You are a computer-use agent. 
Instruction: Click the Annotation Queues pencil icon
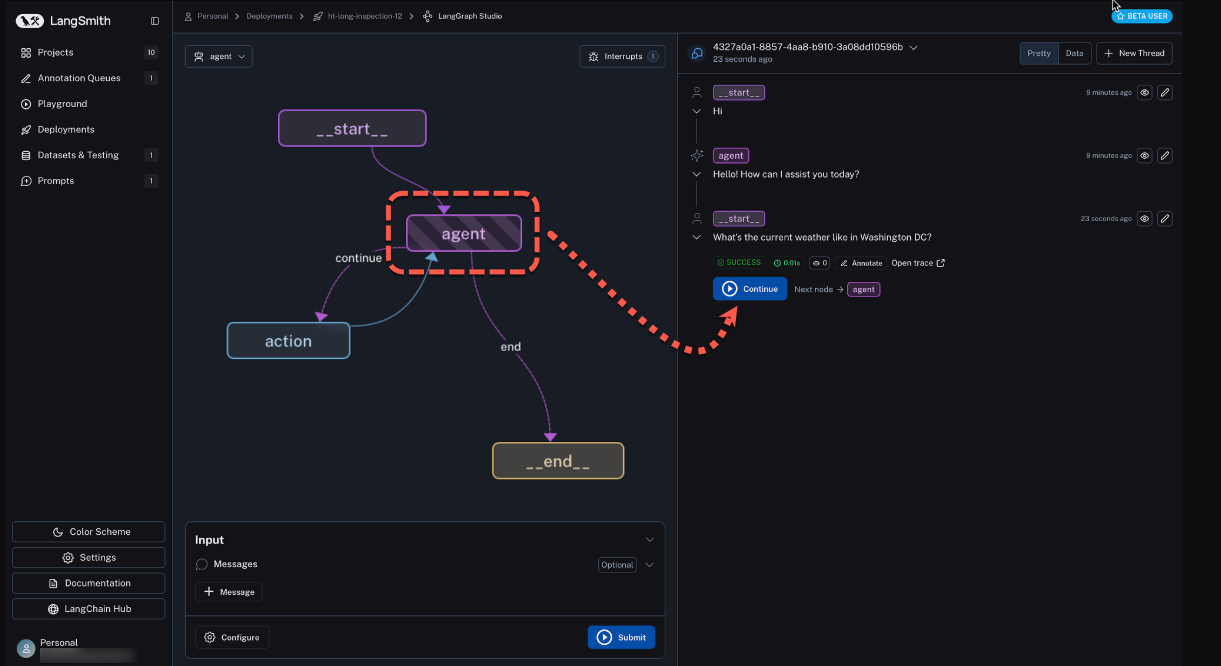coord(26,78)
